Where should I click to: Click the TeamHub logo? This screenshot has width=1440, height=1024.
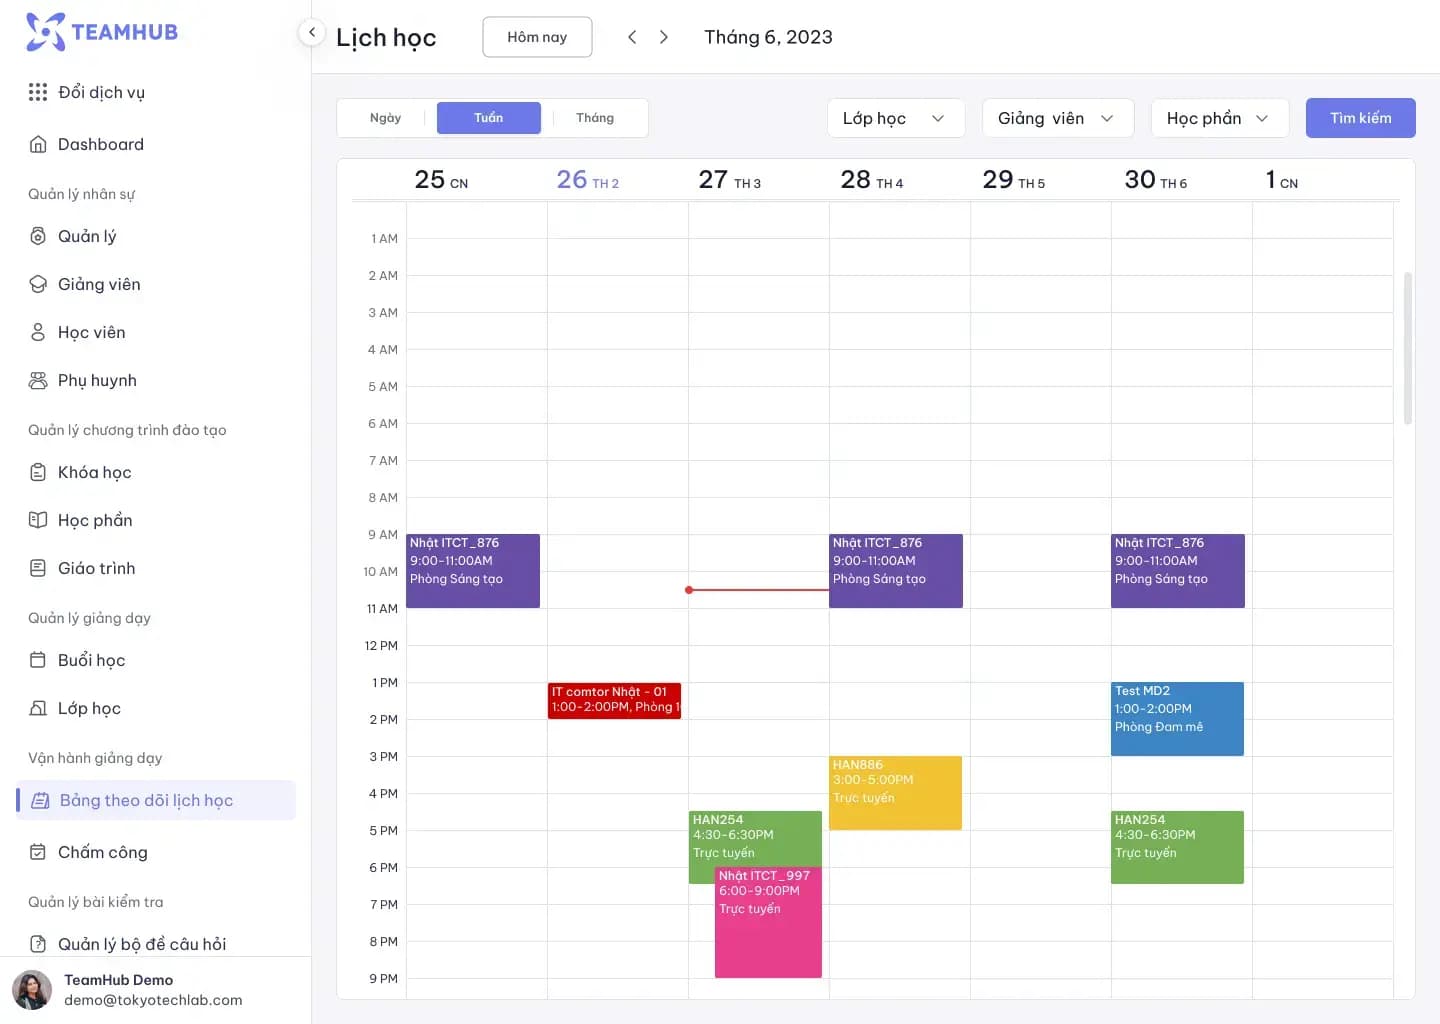(x=102, y=32)
